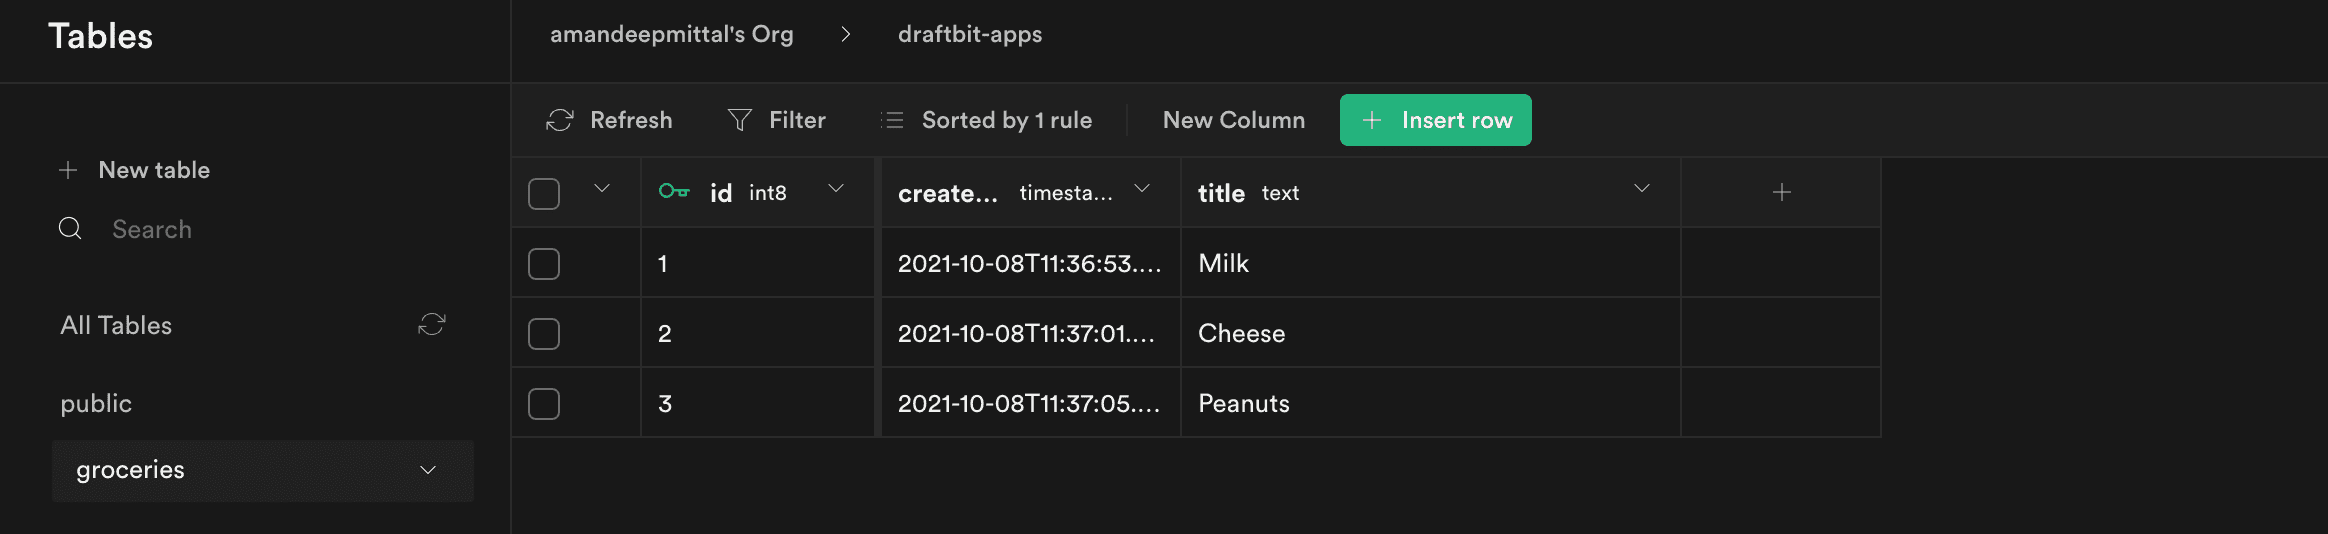Click the magnifier icon in the sidebar

pos(70,229)
